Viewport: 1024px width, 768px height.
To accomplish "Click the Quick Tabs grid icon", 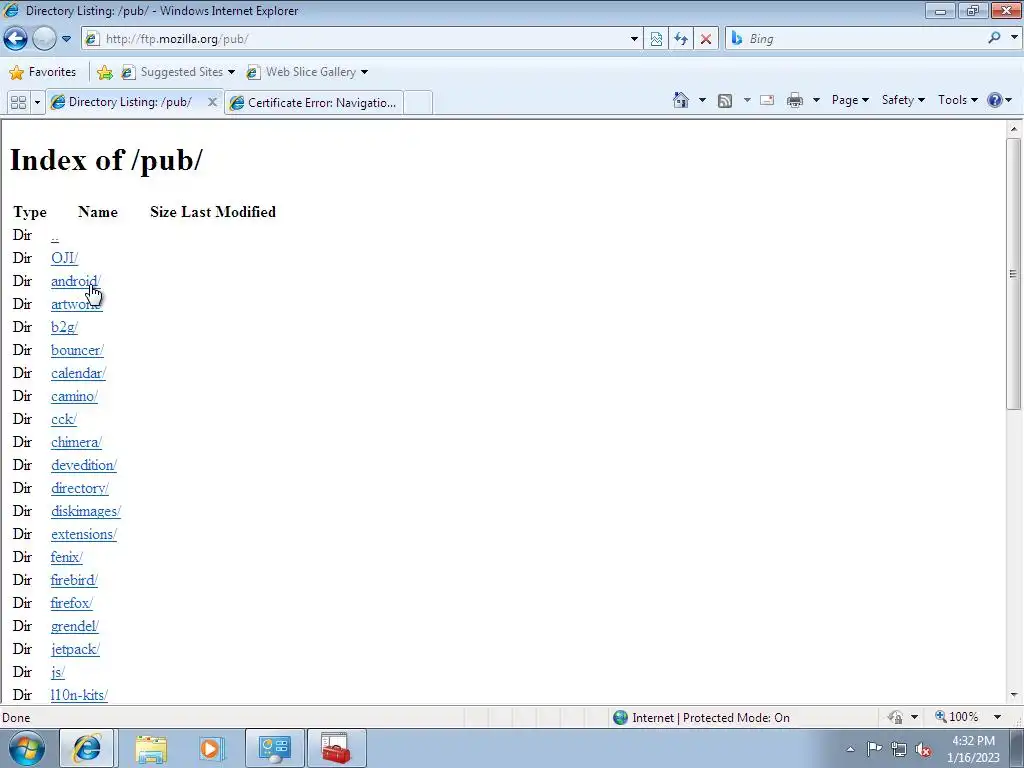I will point(18,103).
